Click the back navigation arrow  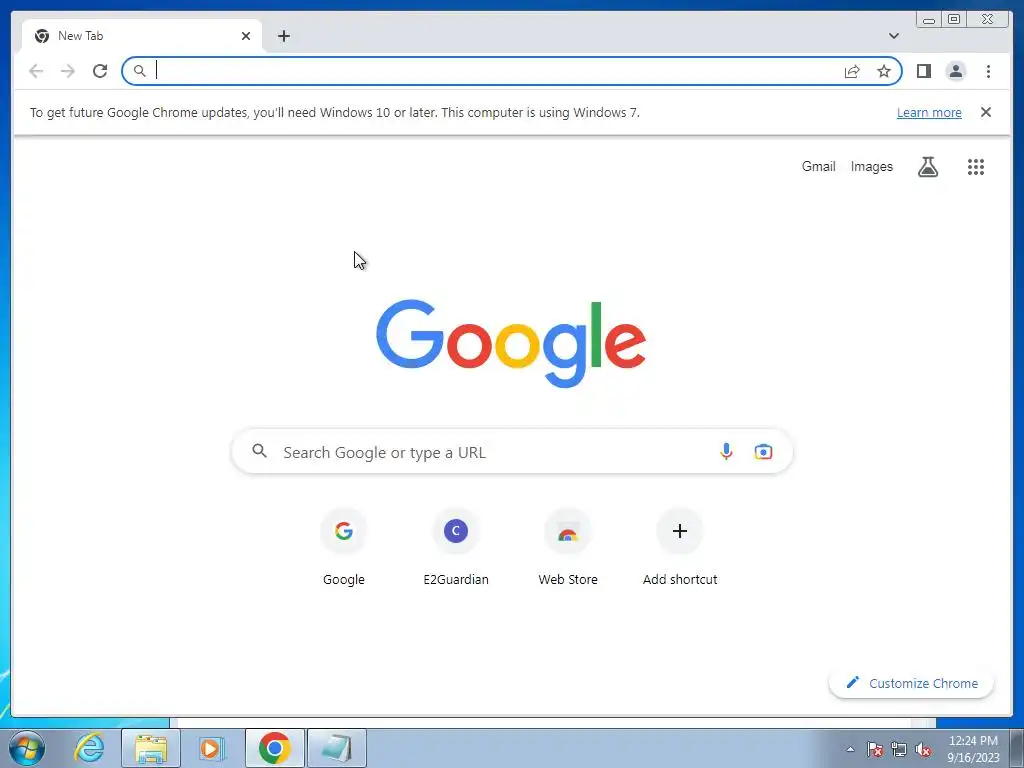[36, 71]
